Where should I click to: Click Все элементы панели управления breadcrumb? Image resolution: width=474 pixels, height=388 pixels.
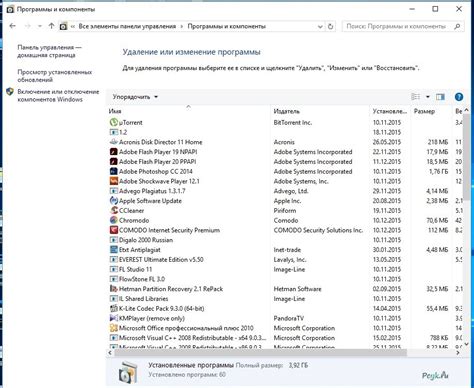[127, 26]
